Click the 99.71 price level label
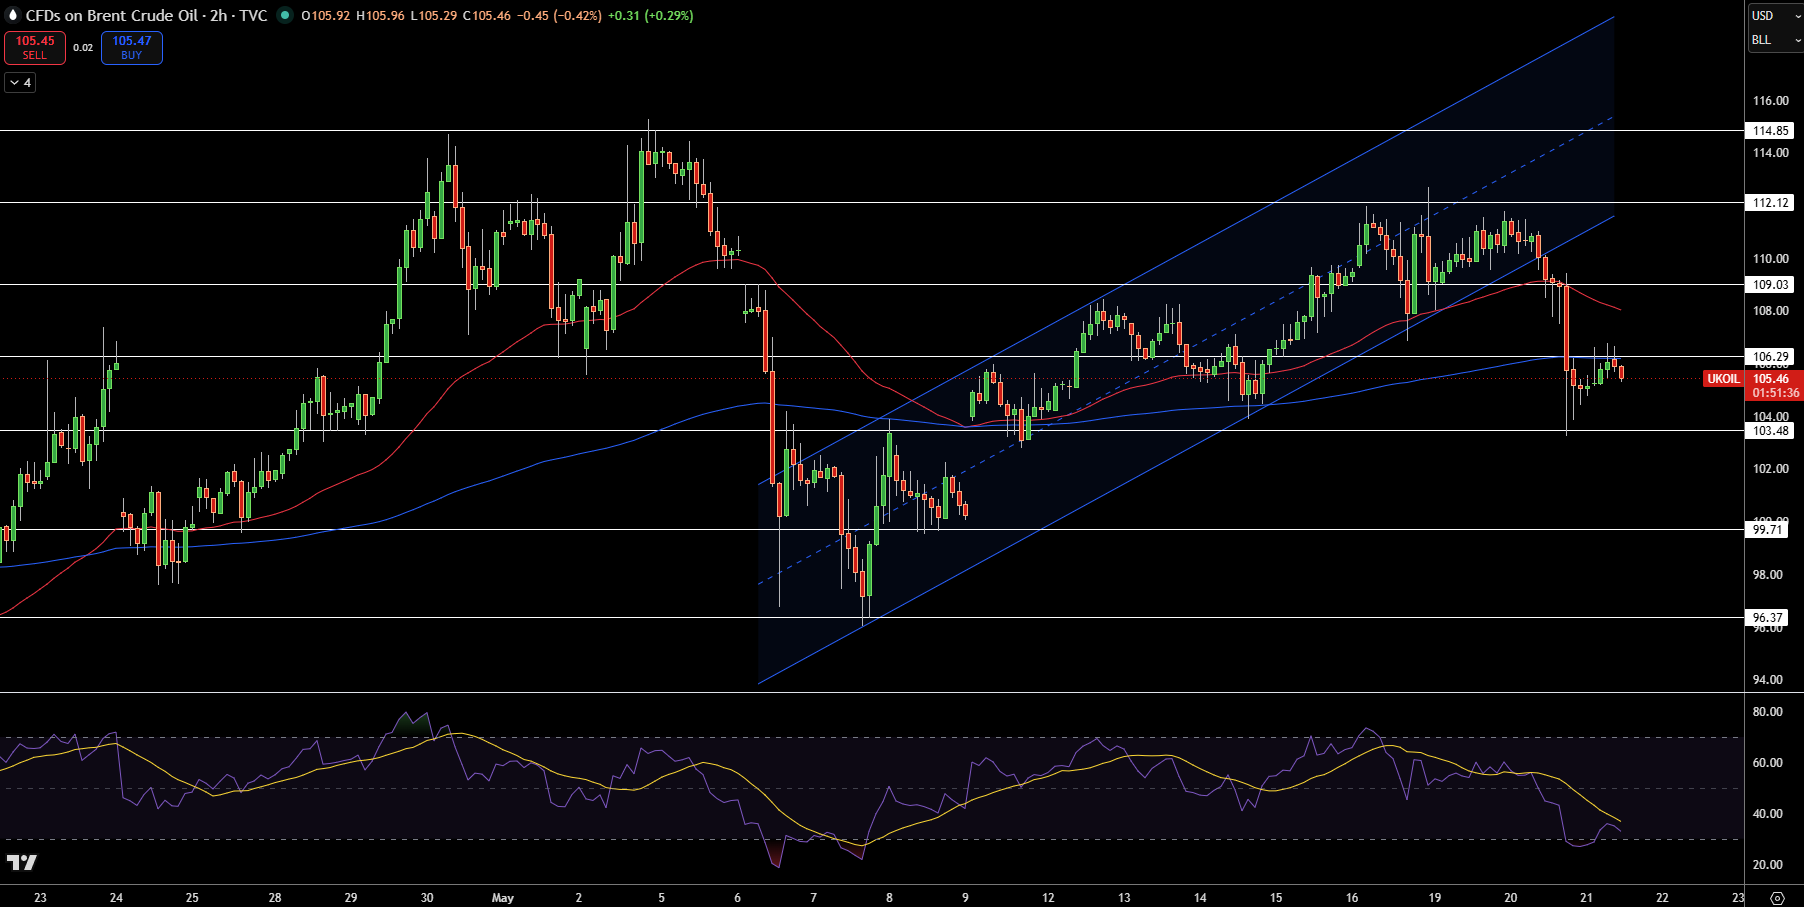Screen dimensions: 1804x907 (1767, 530)
